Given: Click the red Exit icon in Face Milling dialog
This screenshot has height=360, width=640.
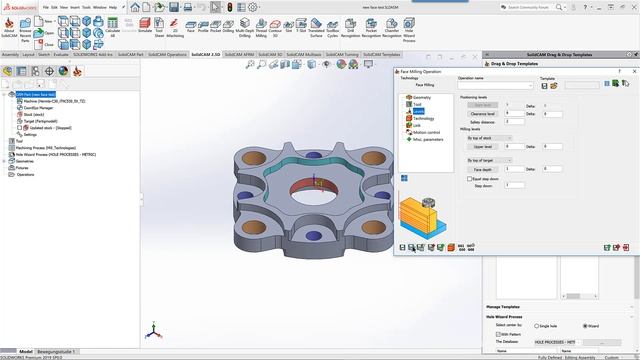Looking at the screenshot, I should tap(626, 247).
